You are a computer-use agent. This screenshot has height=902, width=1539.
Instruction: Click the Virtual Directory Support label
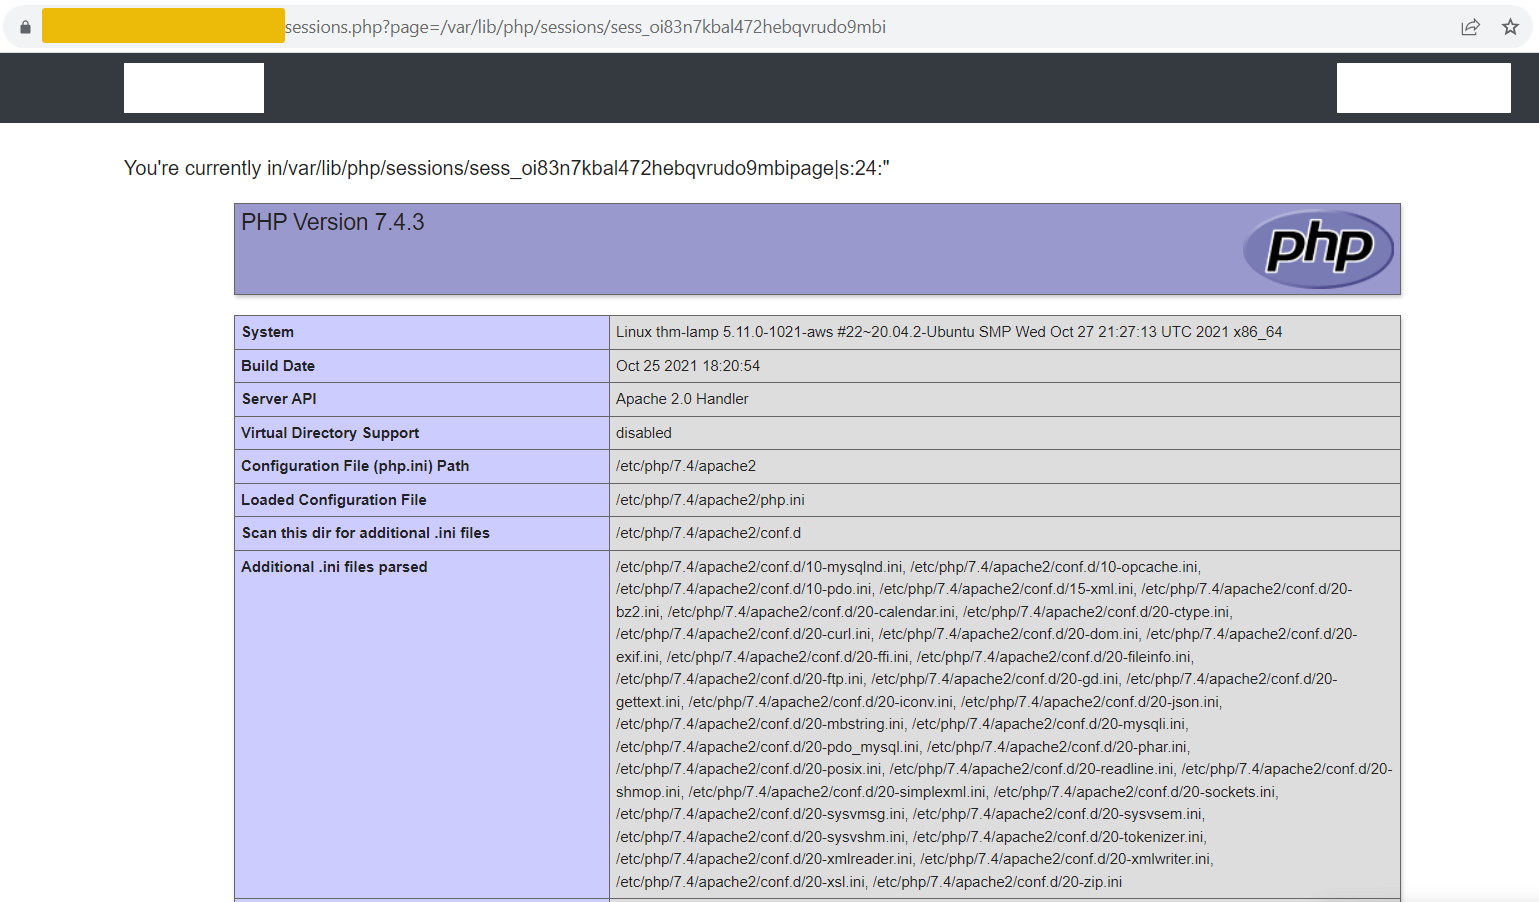(330, 433)
